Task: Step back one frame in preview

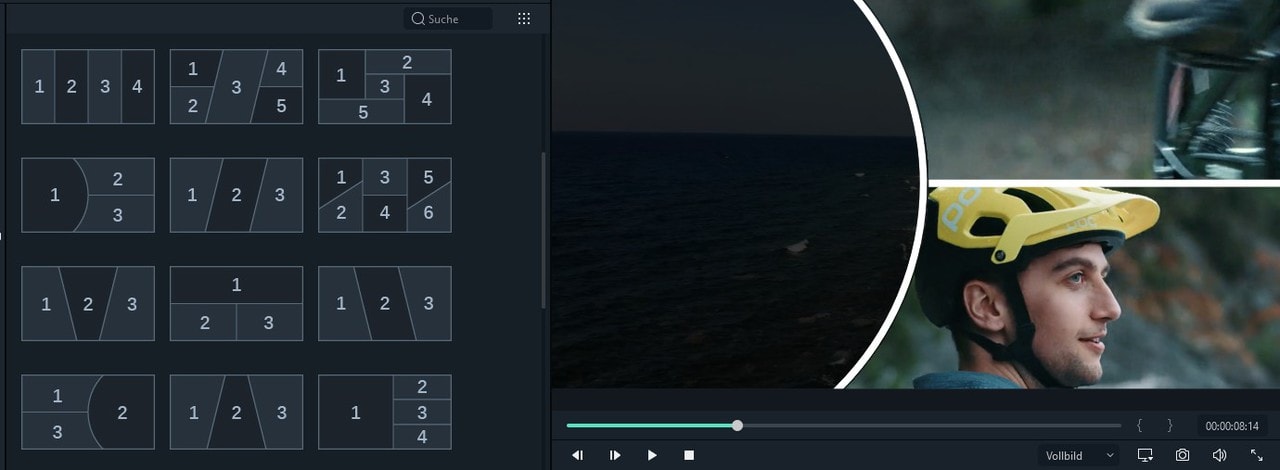Action: click(577, 455)
